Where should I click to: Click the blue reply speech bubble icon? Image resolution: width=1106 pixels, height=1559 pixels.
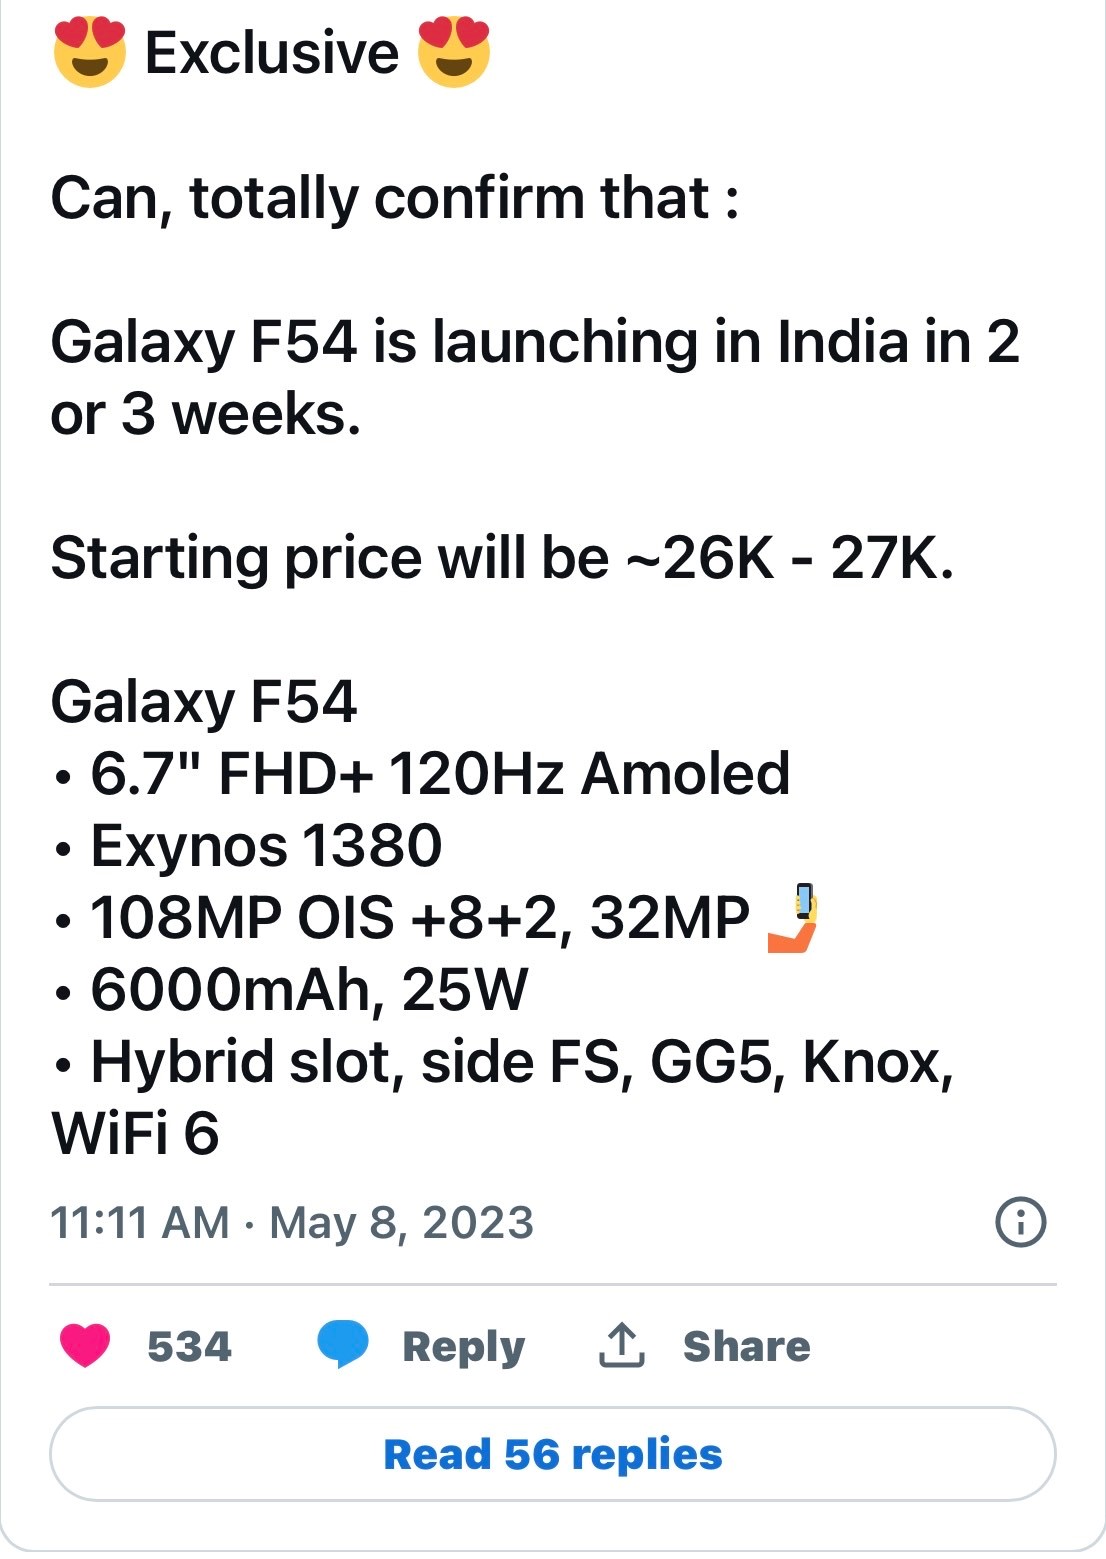coord(342,1345)
